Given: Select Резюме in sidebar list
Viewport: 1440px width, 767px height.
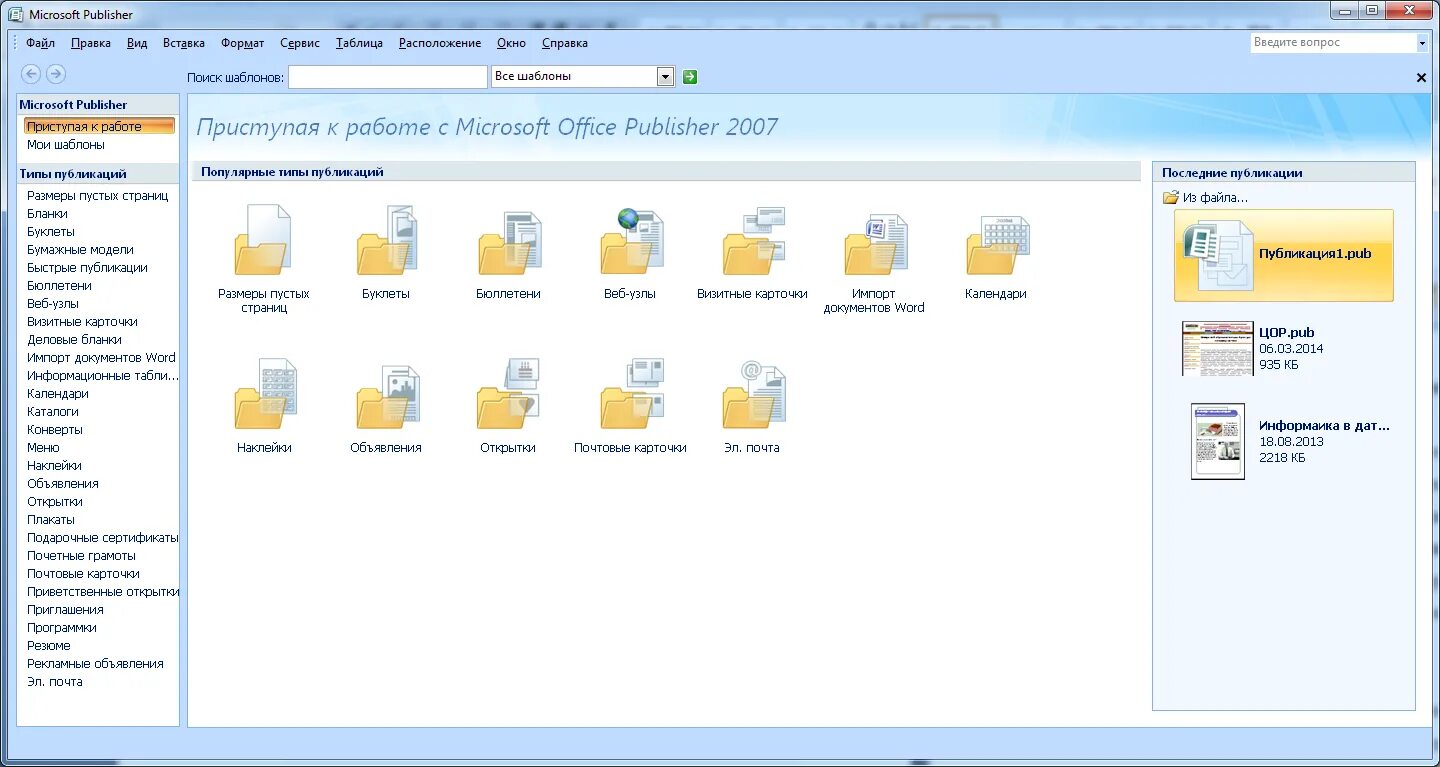Looking at the screenshot, I should pyautogui.click(x=49, y=645).
